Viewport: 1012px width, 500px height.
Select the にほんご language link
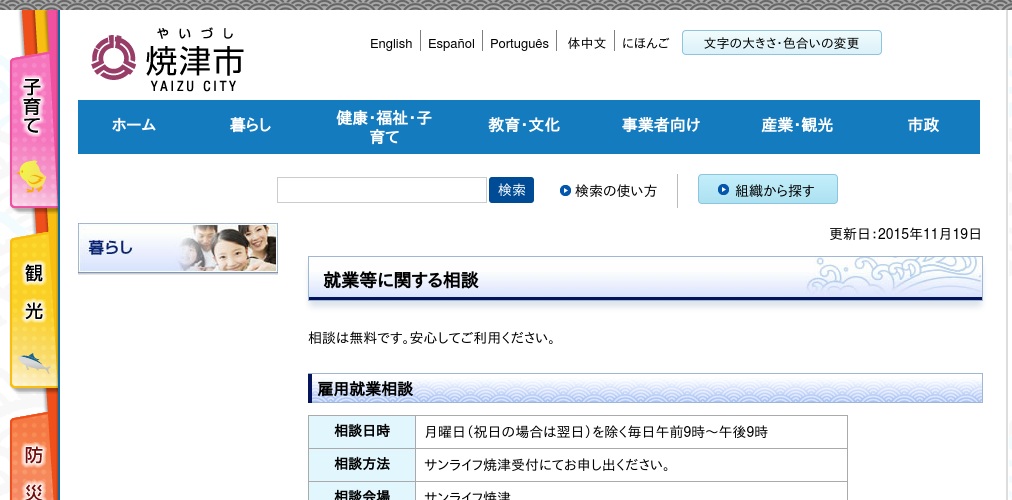[645, 43]
